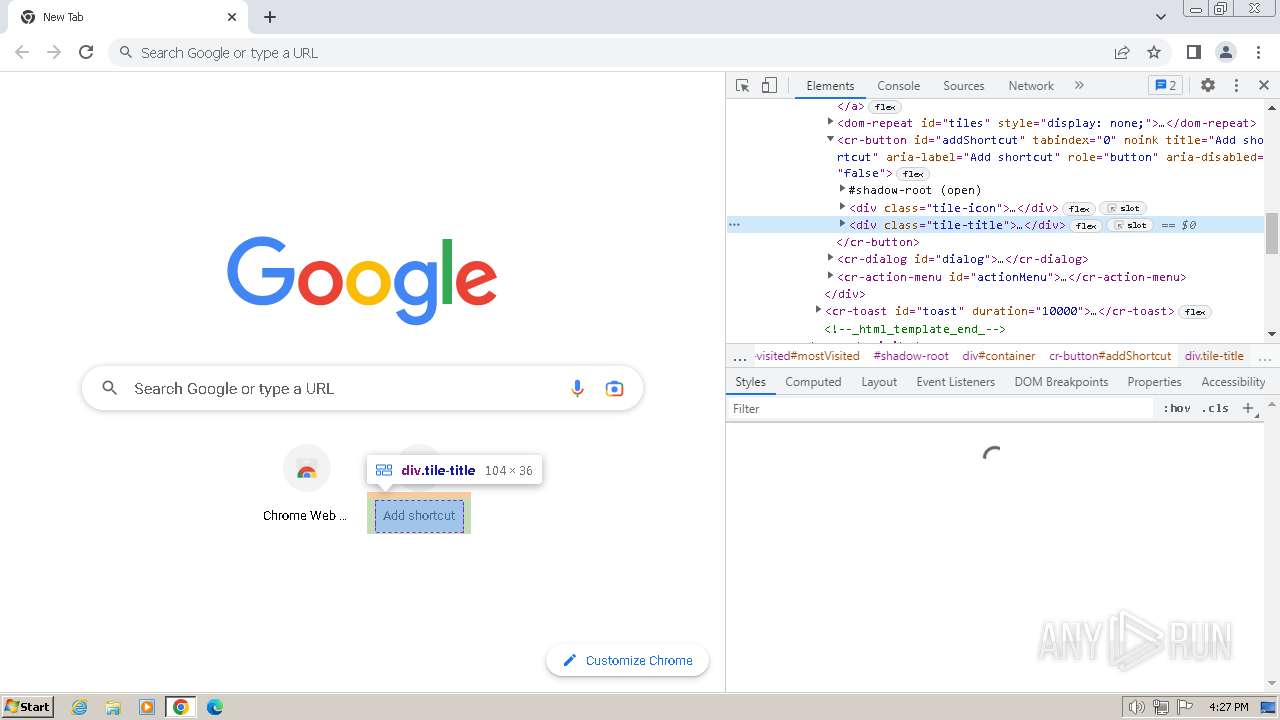Open DevTools settings gear
1280x720 pixels.
[x=1208, y=86]
